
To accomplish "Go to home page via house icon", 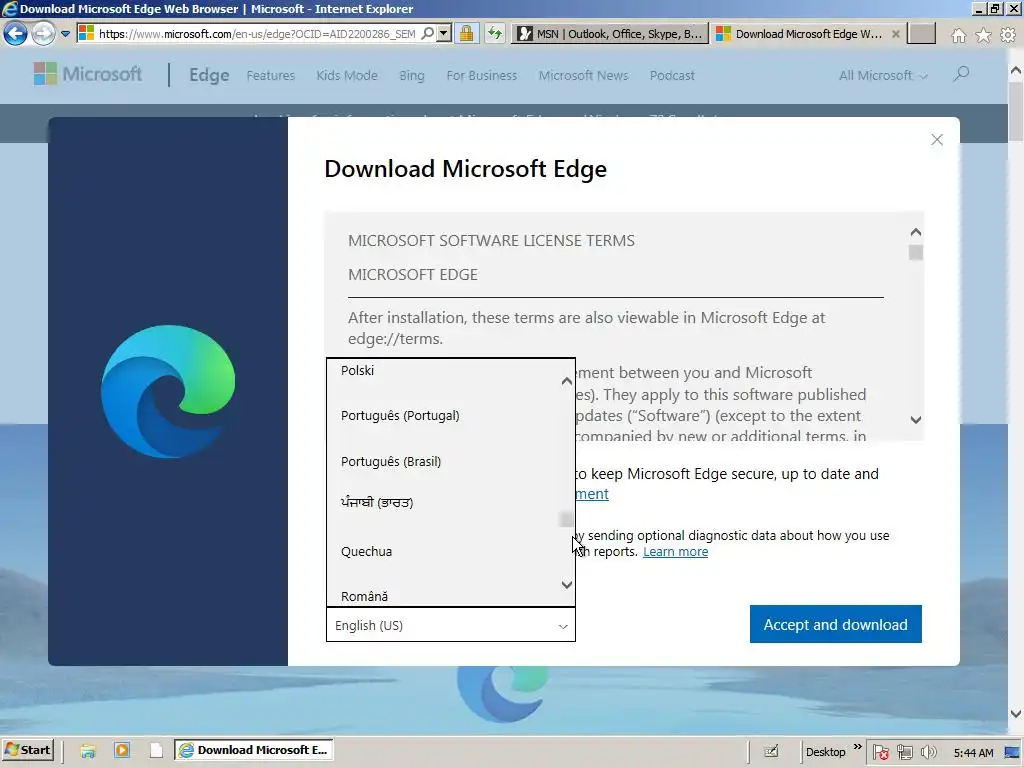I will 959,35.
